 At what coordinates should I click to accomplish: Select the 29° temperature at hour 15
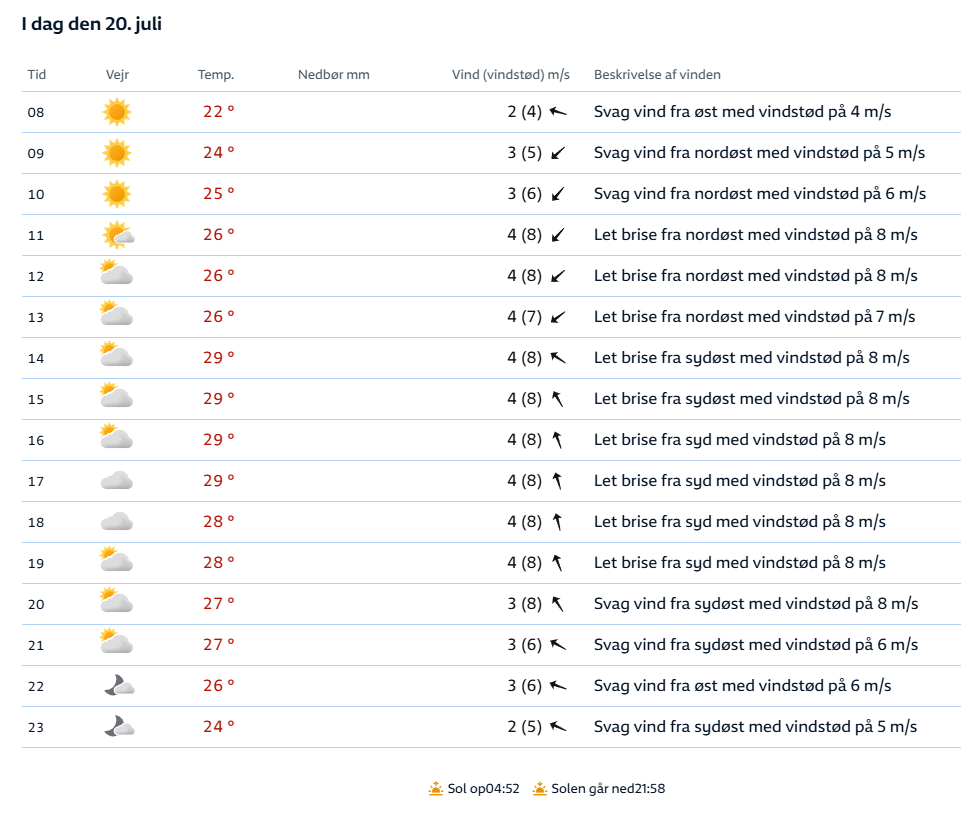(219, 399)
